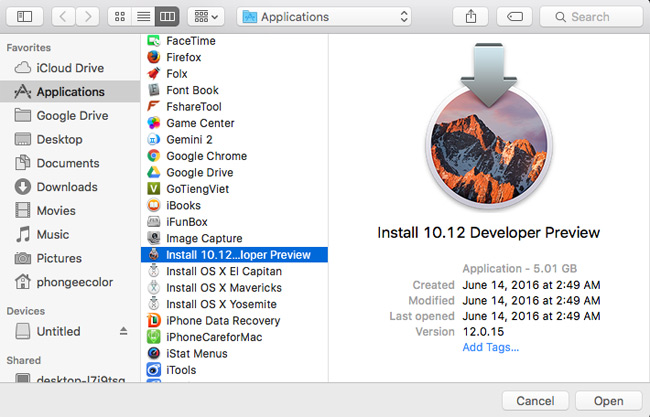Click the Edit Tags toolbar button
Screen dimensions: 650x417
514,17
